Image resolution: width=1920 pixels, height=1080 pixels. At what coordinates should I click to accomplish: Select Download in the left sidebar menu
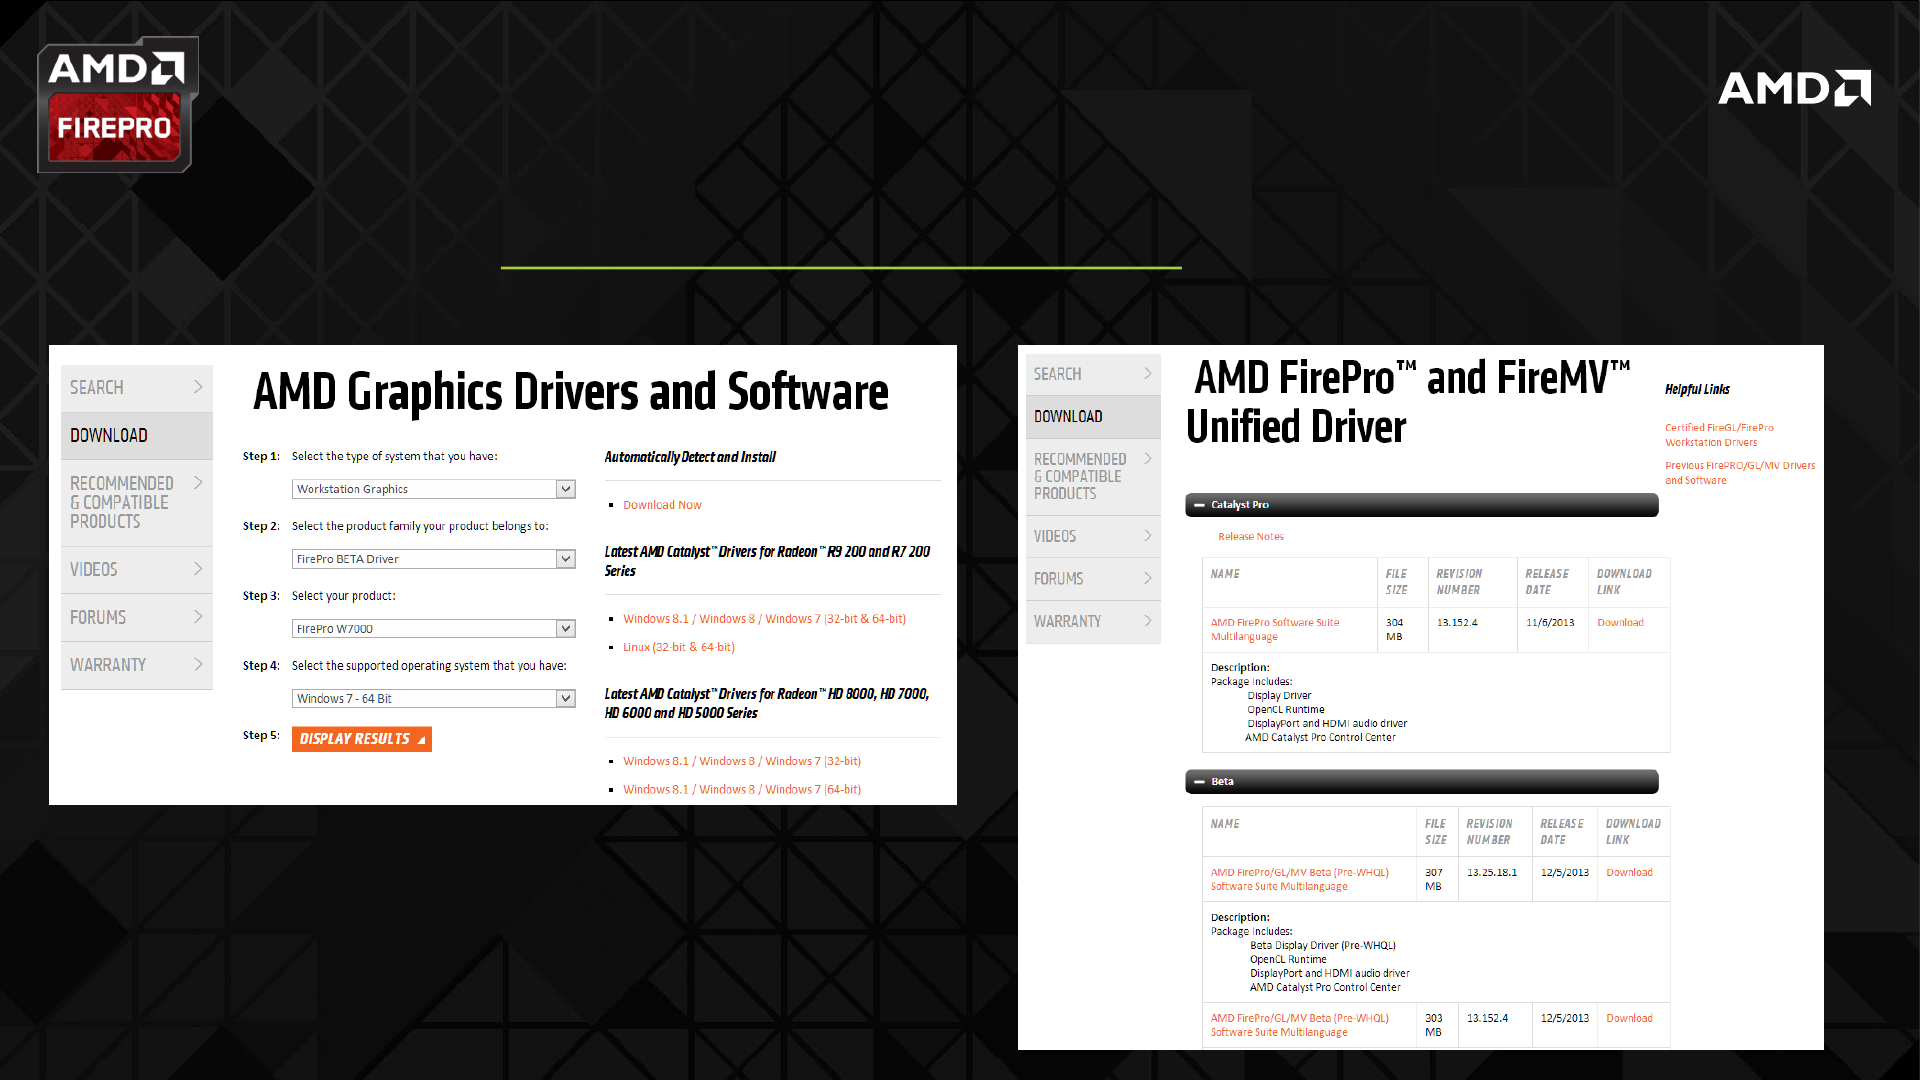[109, 436]
